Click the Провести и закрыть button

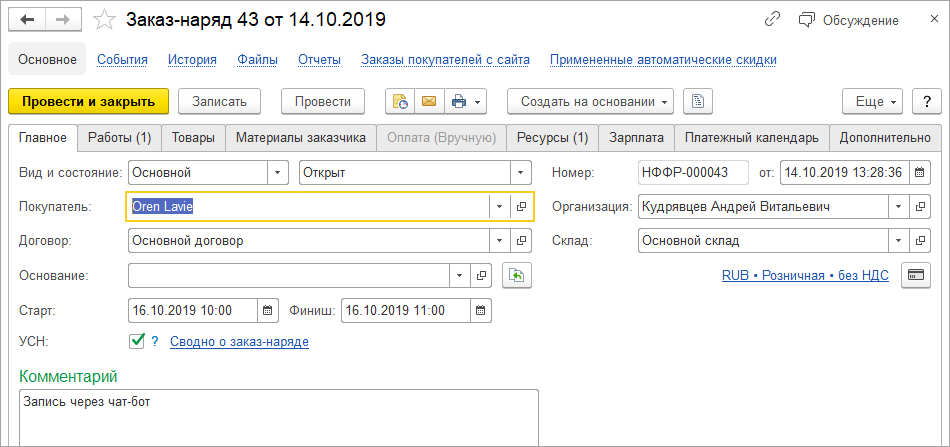tap(88, 101)
